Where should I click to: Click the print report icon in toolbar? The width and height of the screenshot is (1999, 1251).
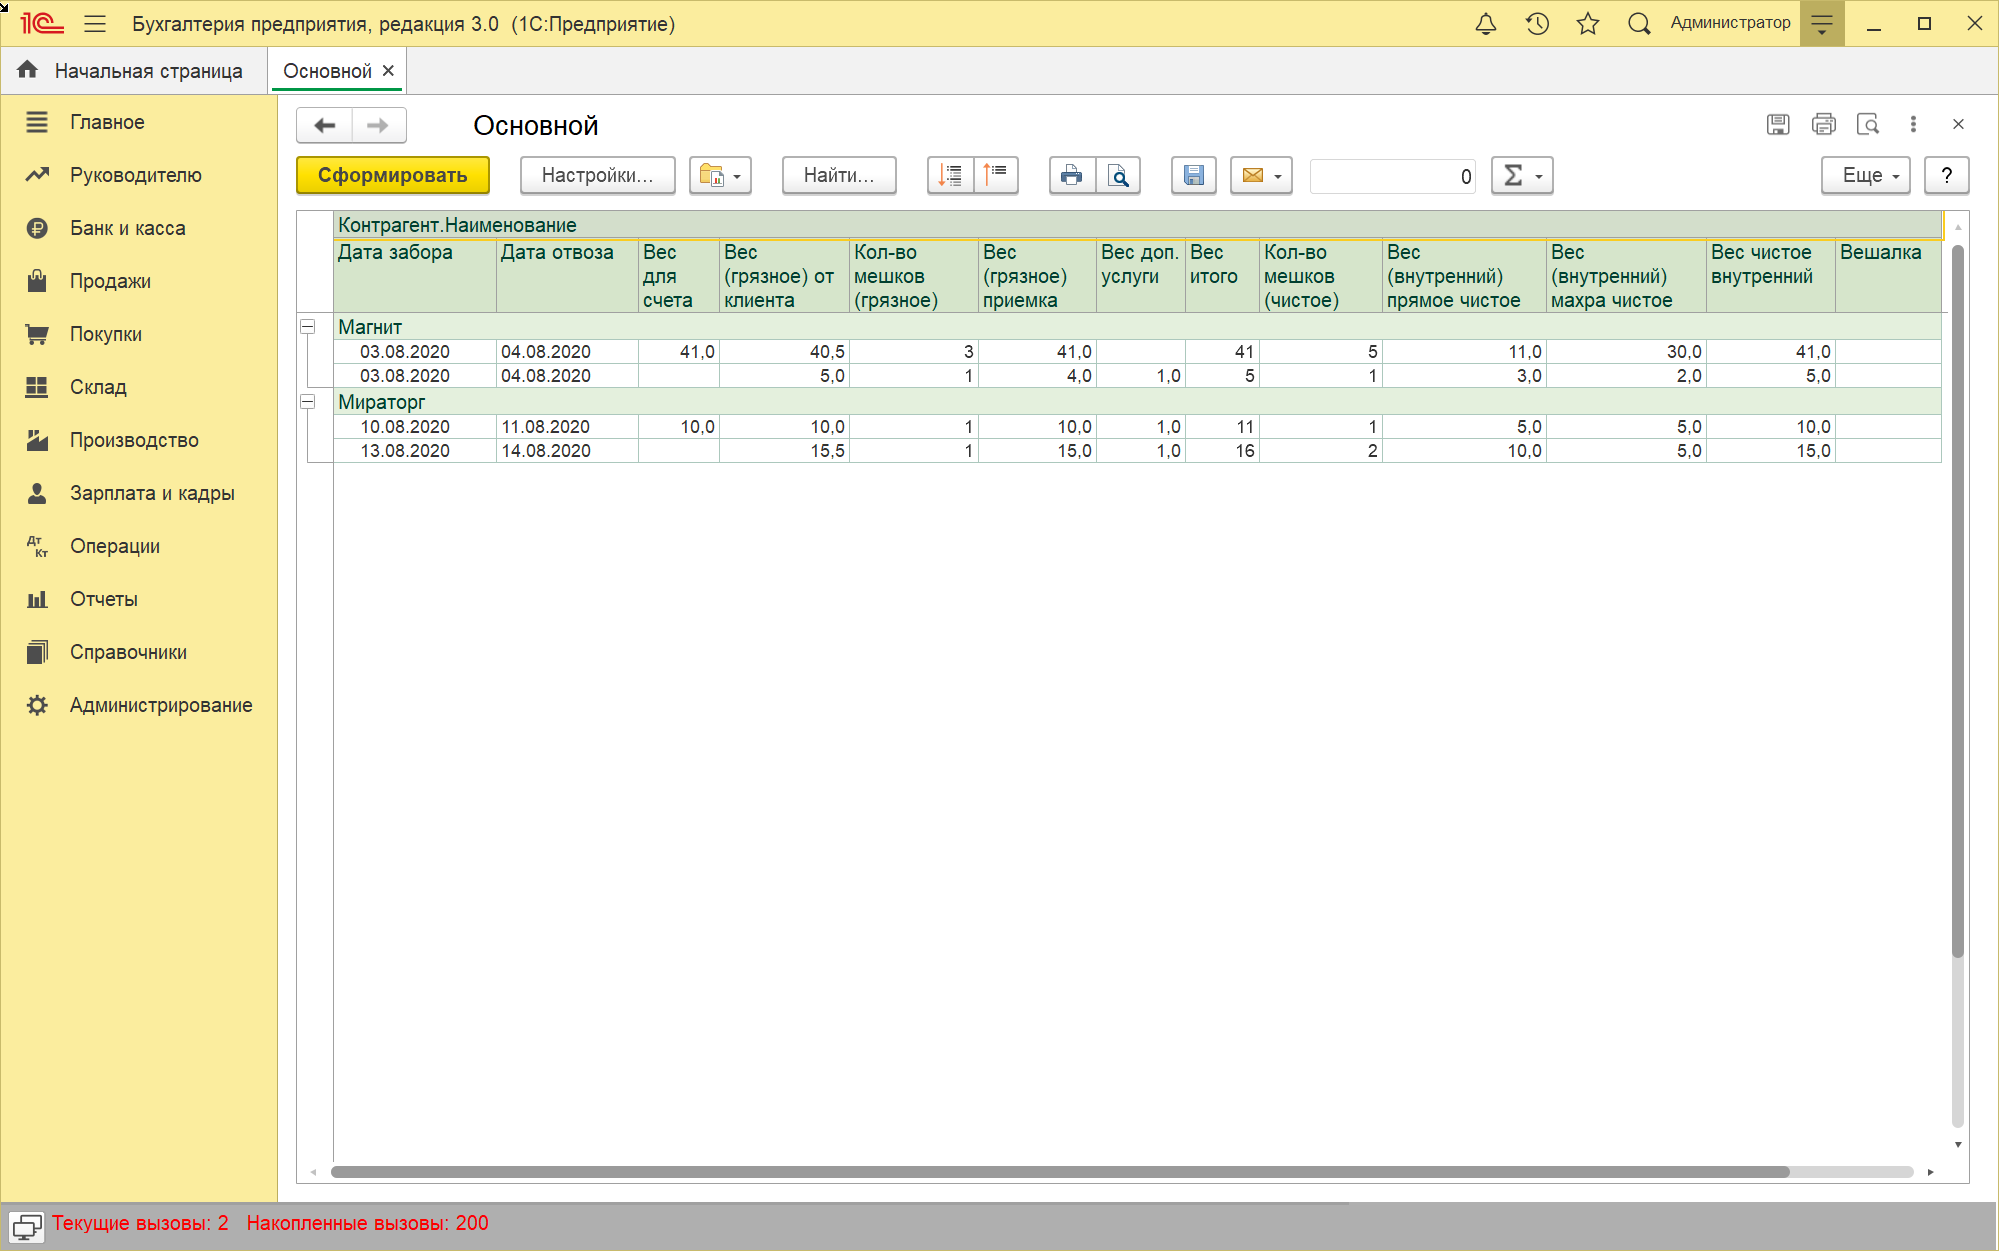(1071, 176)
